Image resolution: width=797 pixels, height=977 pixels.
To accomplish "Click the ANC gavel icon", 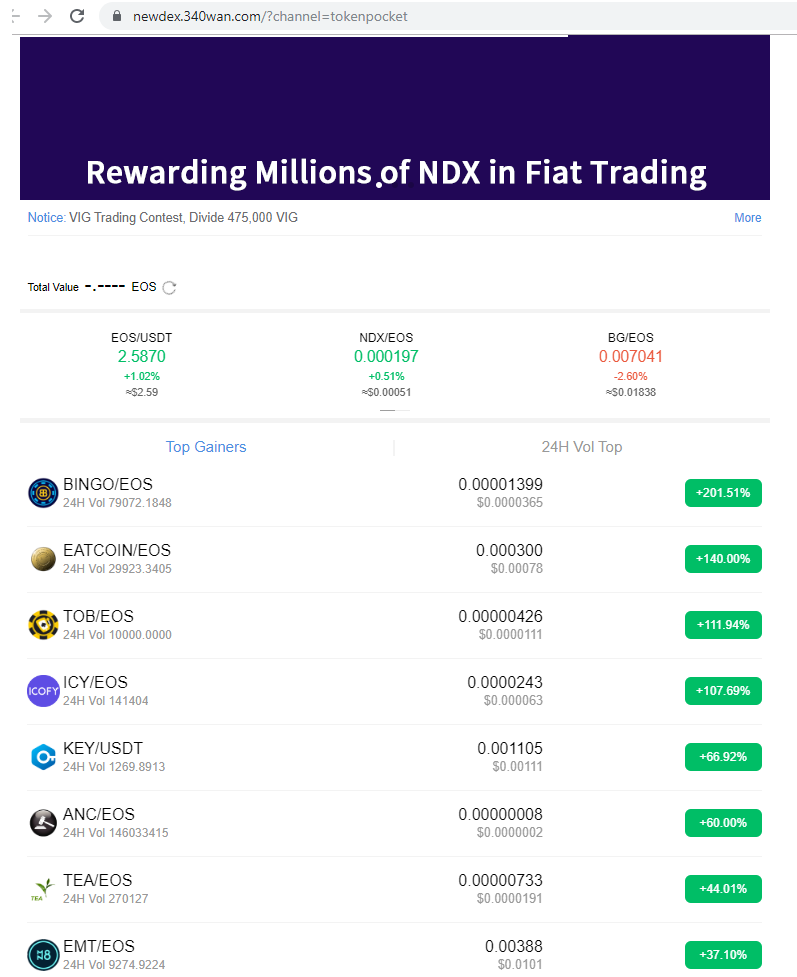I will point(44,823).
